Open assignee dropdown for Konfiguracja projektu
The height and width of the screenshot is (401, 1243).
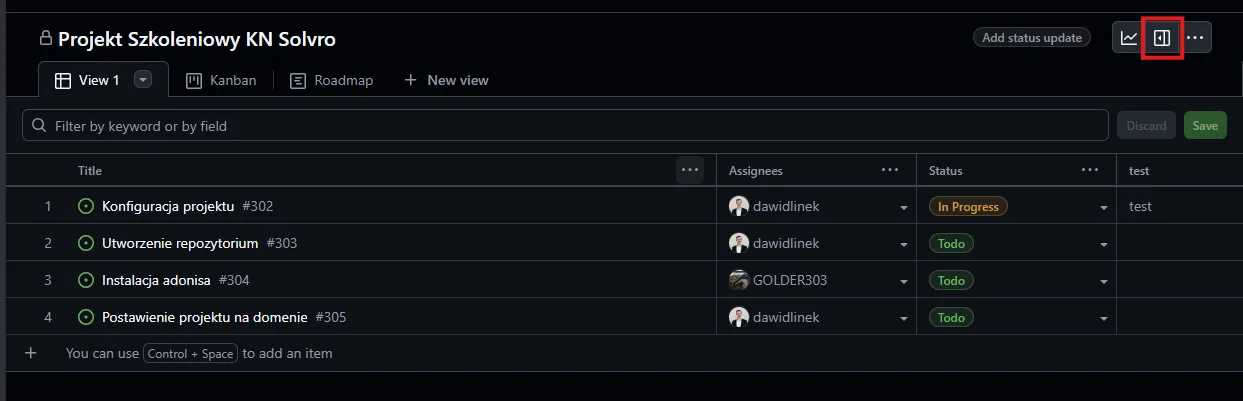[x=904, y=207]
